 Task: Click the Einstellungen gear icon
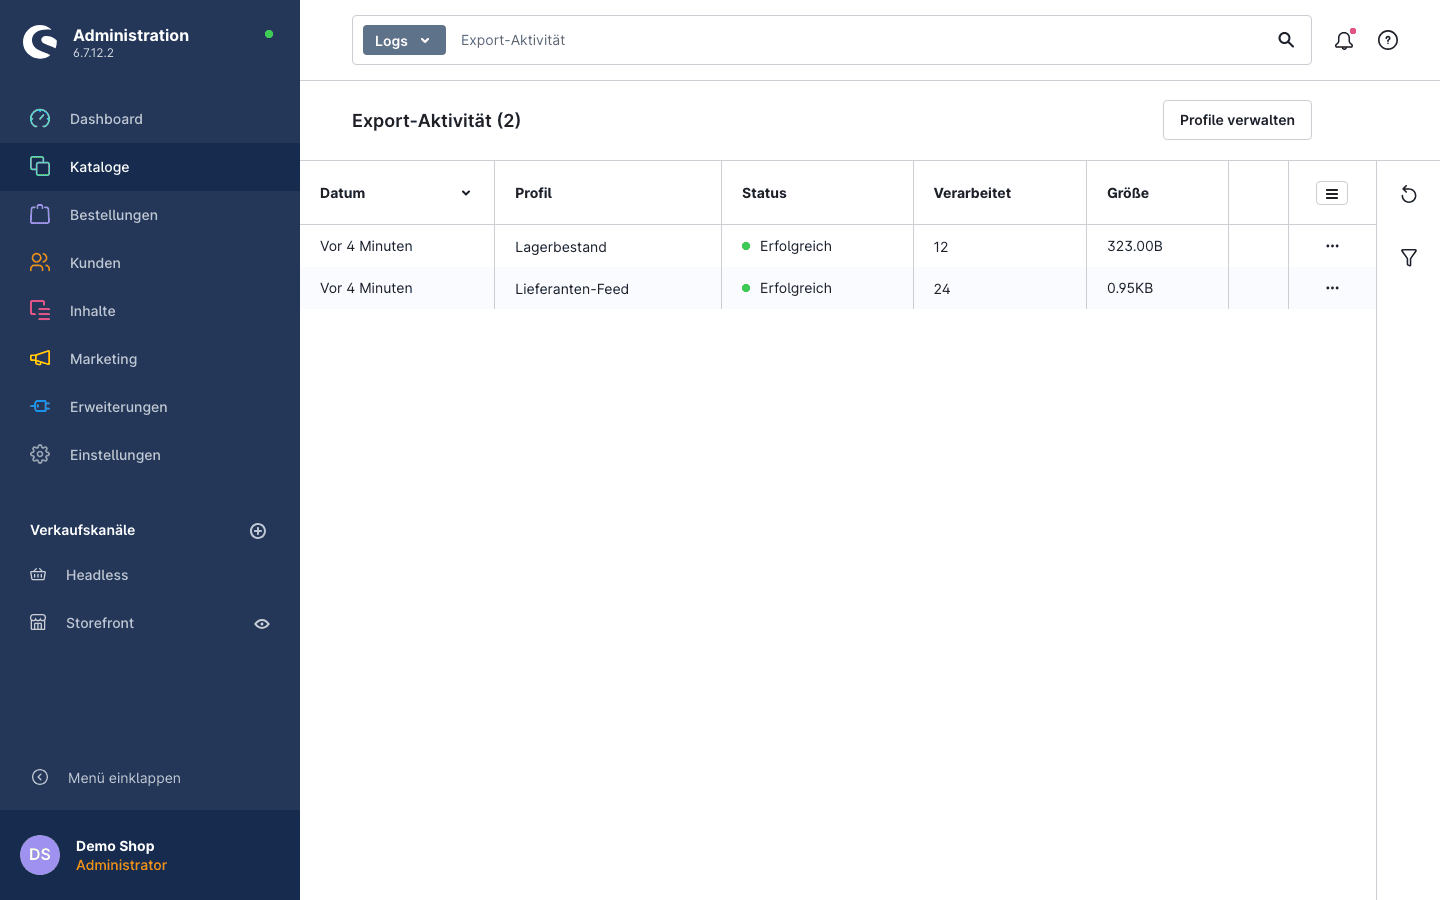click(40, 455)
